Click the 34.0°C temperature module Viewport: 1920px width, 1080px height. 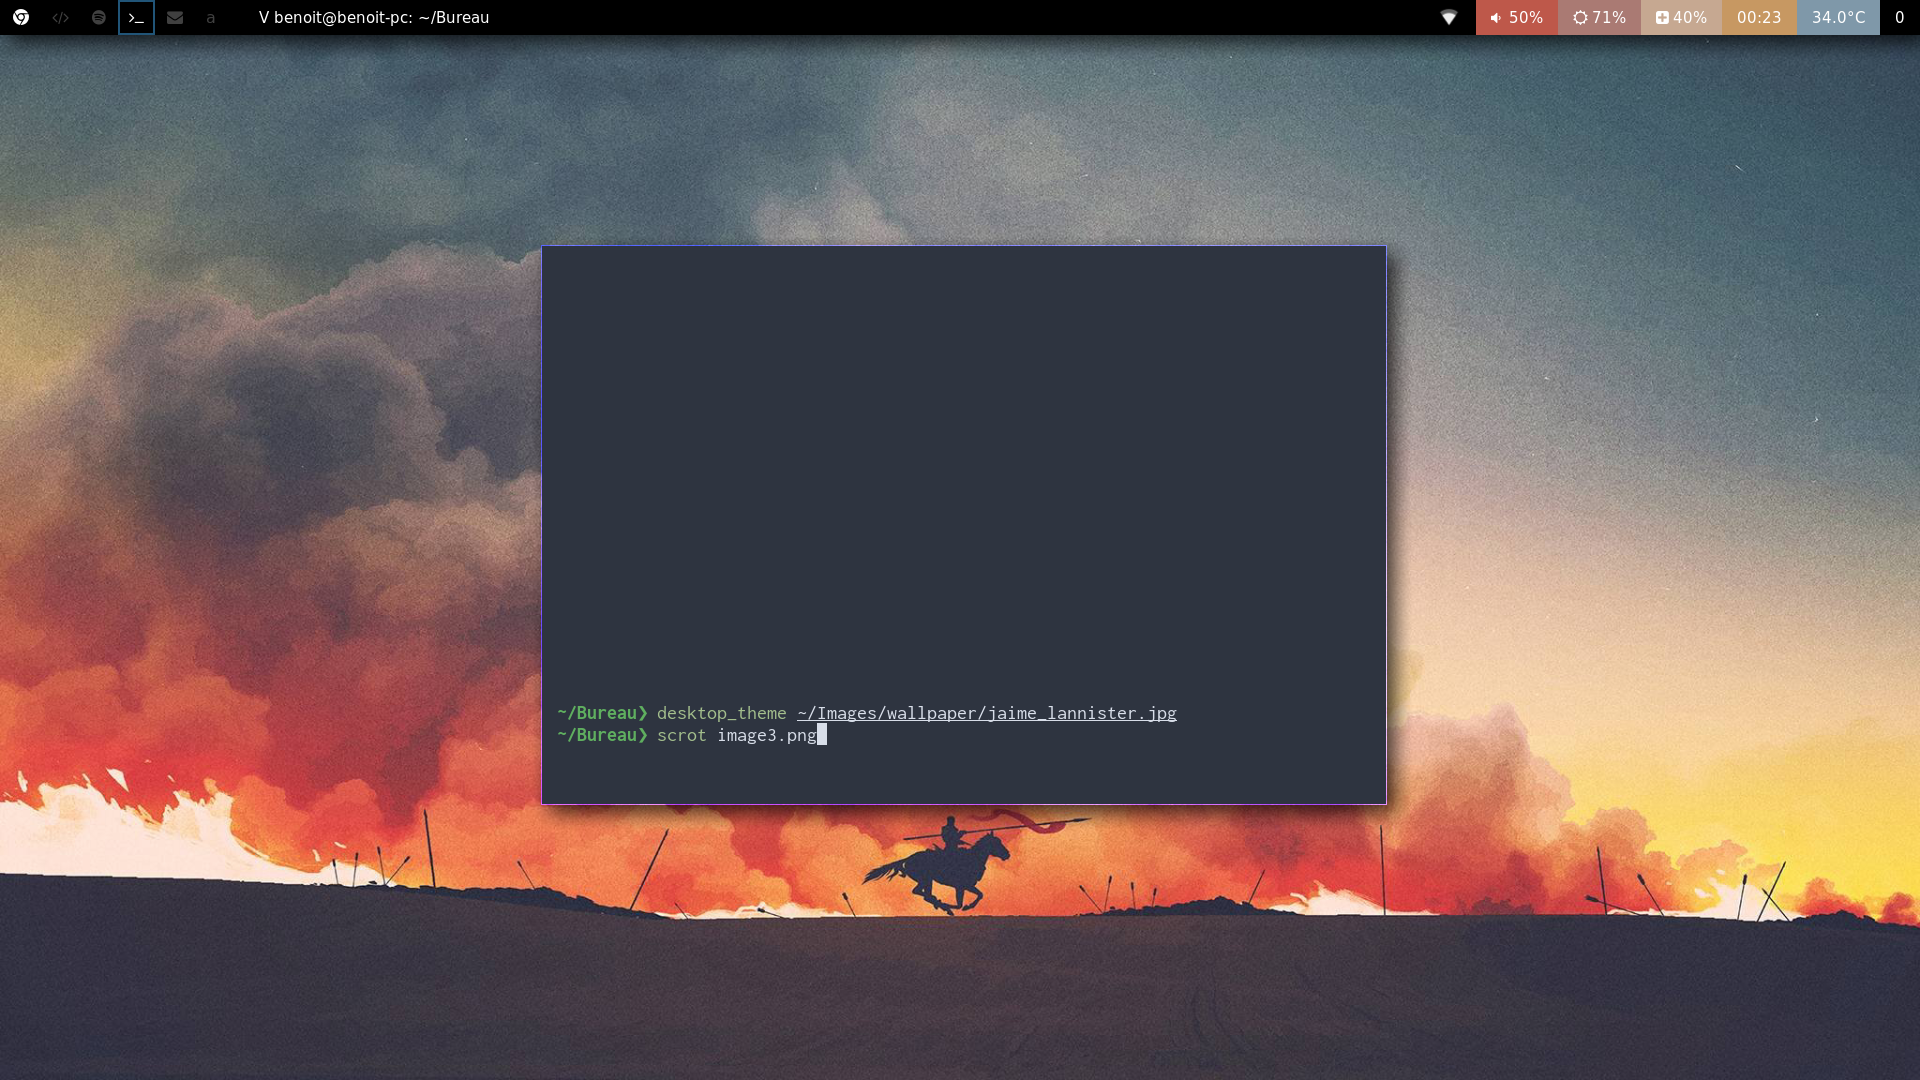pyautogui.click(x=1838, y=17)
